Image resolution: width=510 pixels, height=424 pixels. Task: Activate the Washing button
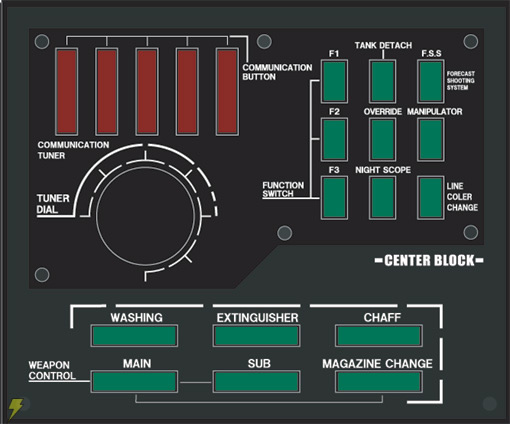(134, 336)
